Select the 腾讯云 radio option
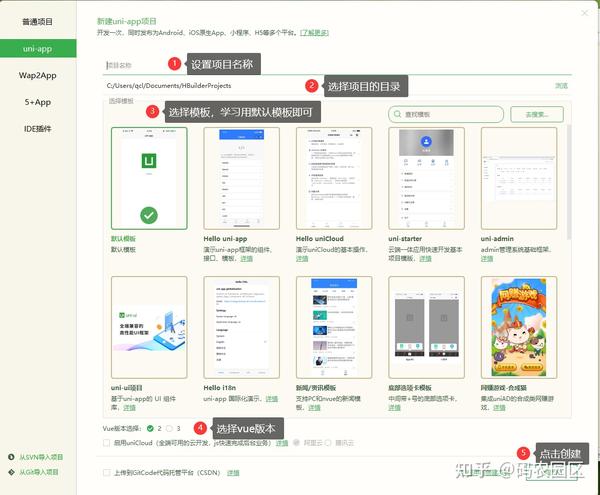 [x=328, y=443]
